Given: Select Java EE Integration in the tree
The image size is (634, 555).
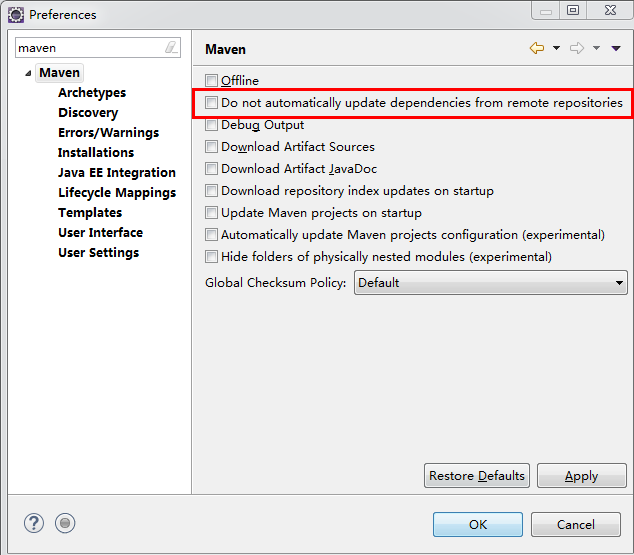Looking at the screenshot, I should pos(117,173).
